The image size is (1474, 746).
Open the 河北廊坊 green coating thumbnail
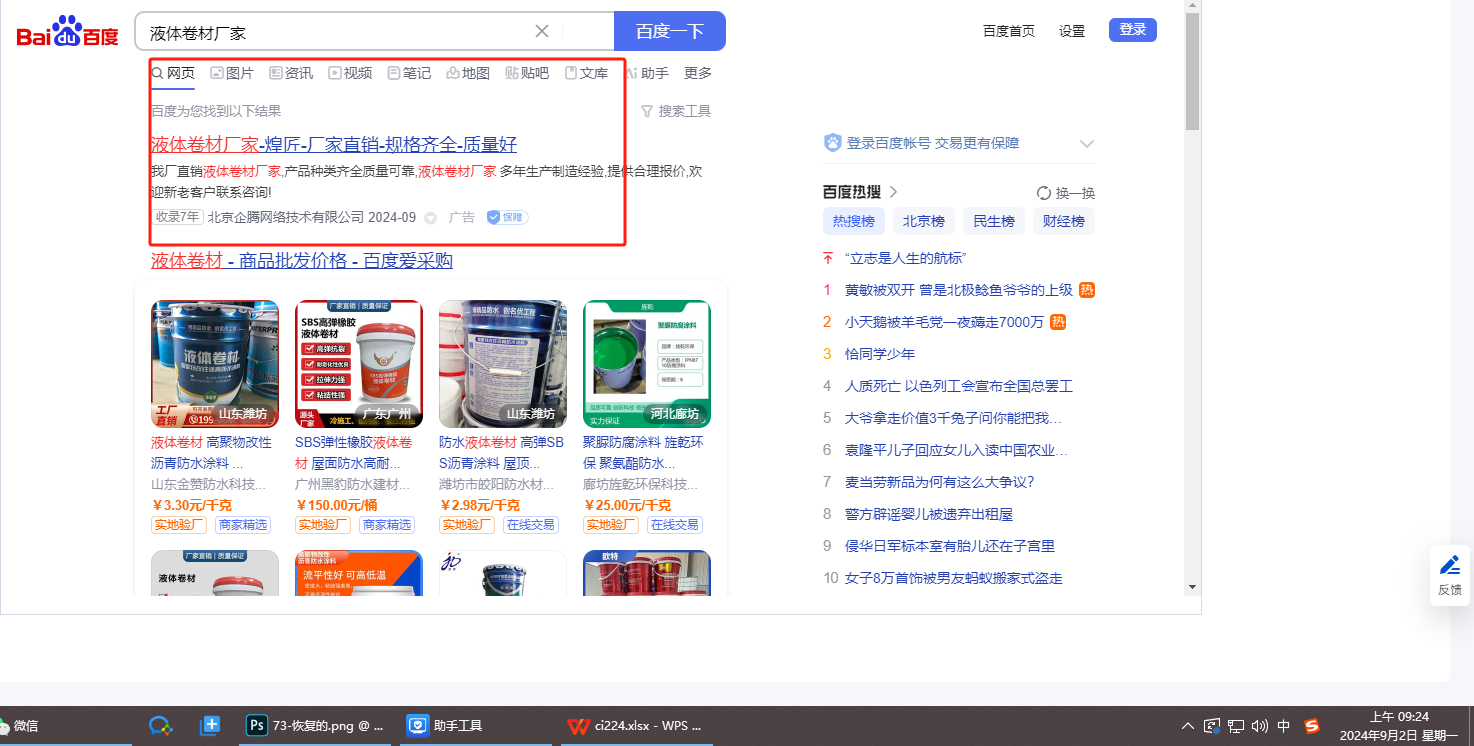tap(647, 364)
